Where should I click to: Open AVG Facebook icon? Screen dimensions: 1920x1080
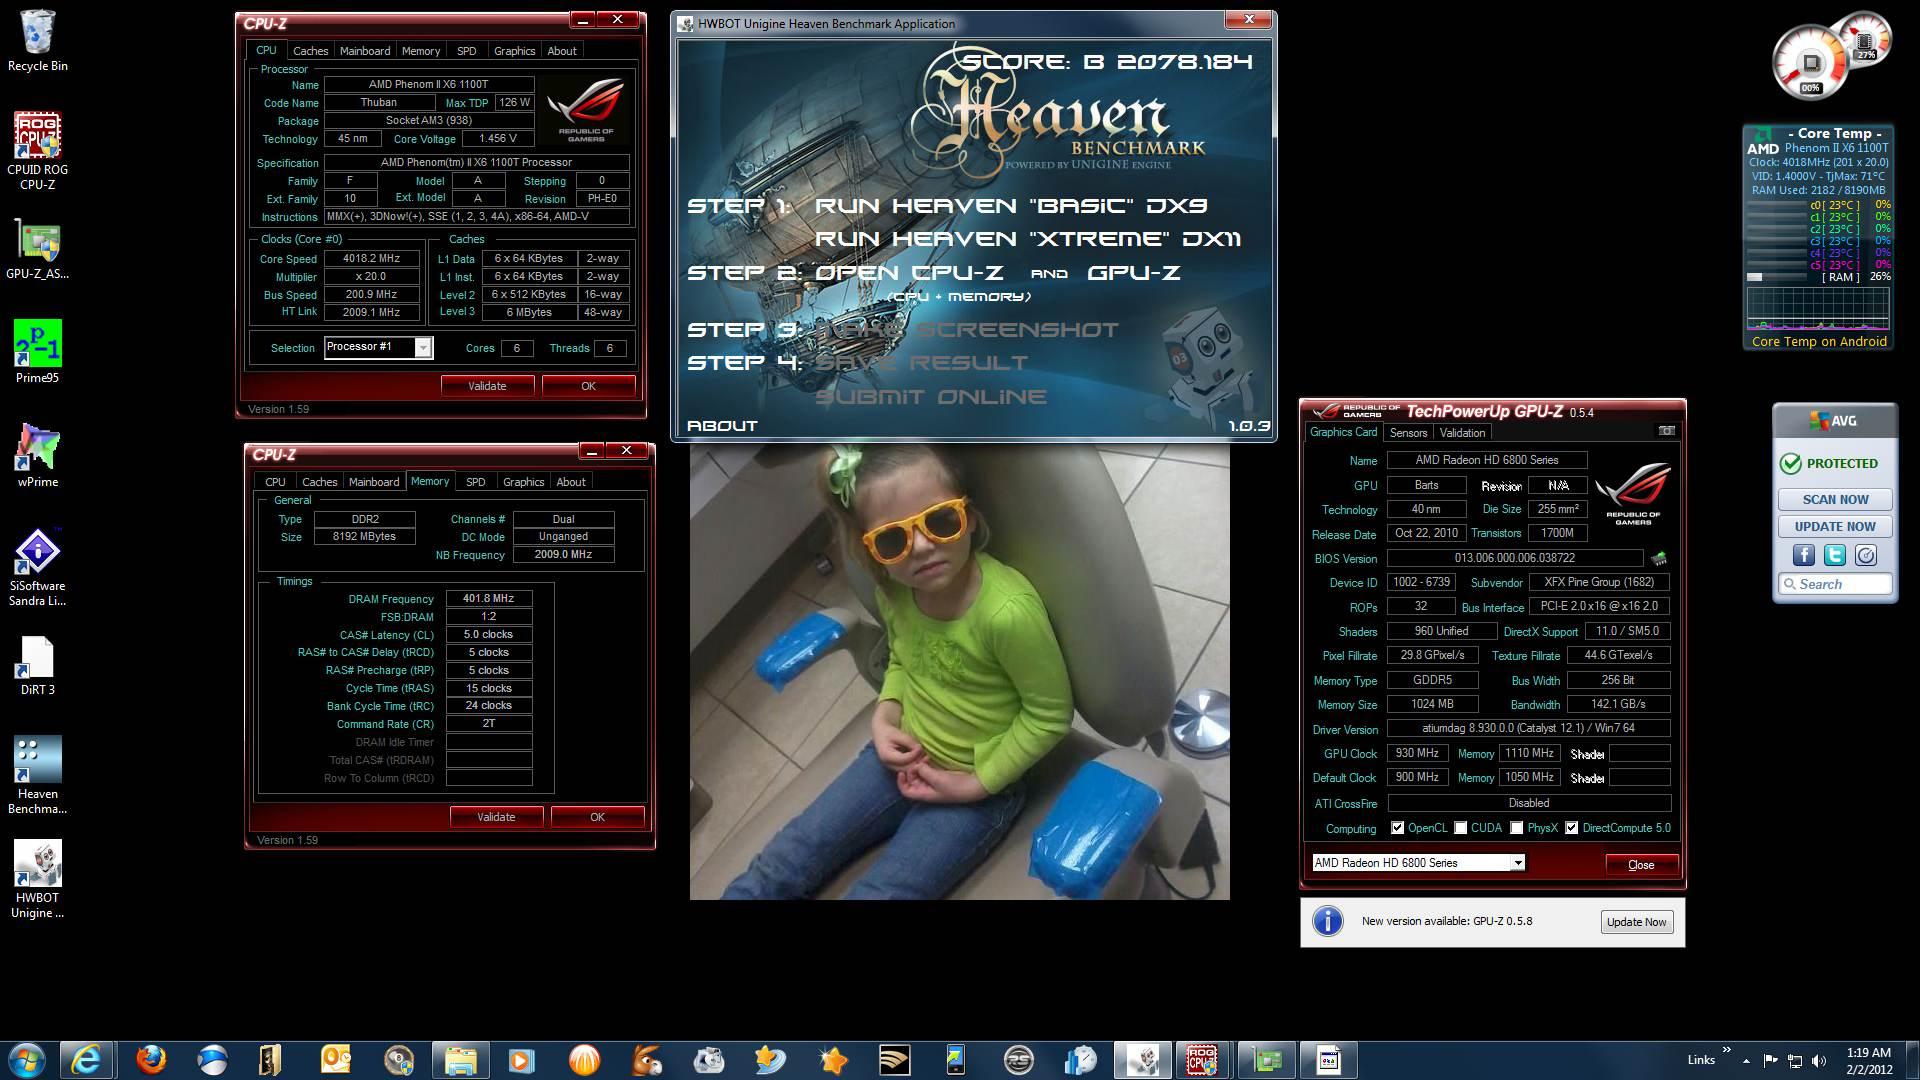[x=1803, y=555]
